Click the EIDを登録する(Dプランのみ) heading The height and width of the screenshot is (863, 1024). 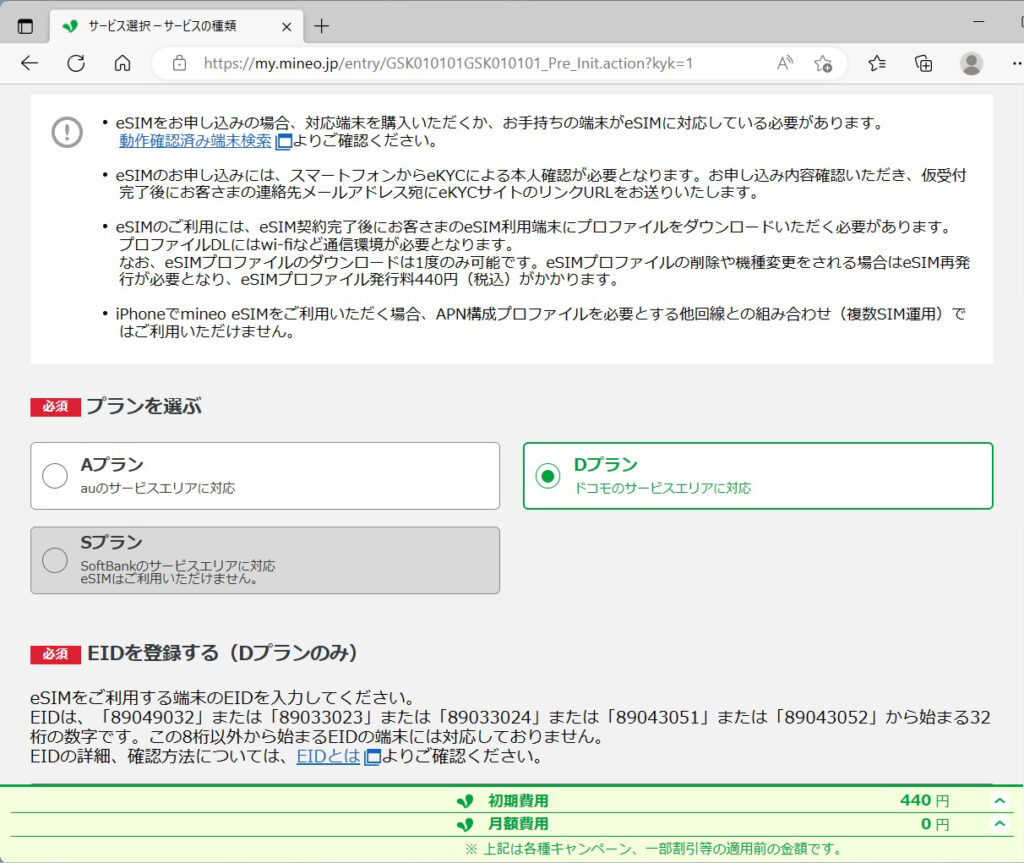[222, 653]
